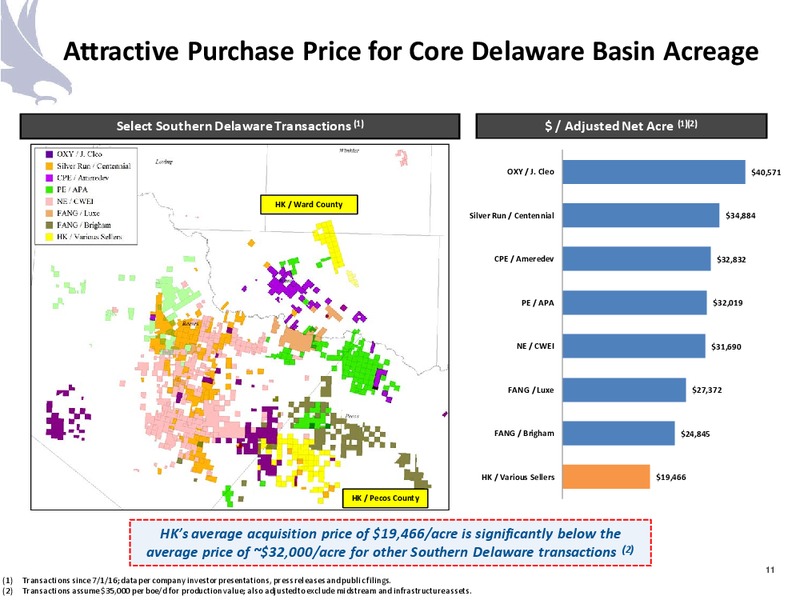Image resolution: width=800 pixels, height=600 pixels.
Task: Click the green PE / APA legend swatch
Action: pos(49,189)
